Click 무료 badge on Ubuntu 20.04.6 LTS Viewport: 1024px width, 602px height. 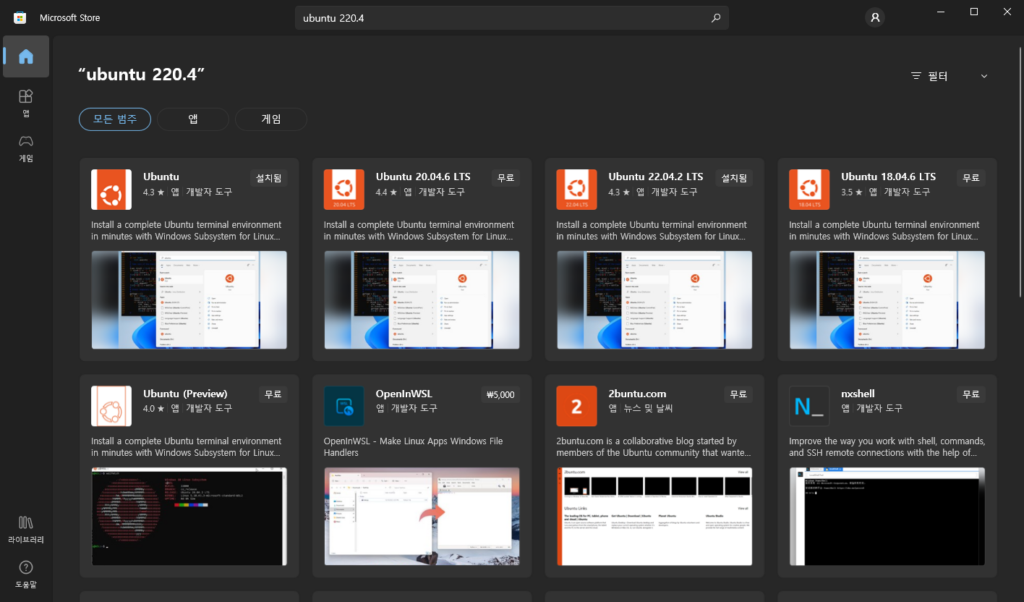(x=505, y=178)
